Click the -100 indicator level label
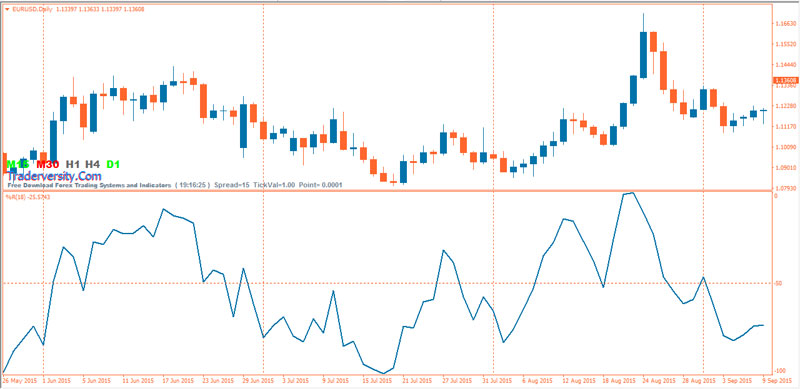The image size is (800, 389). click(x=780, y=371)
